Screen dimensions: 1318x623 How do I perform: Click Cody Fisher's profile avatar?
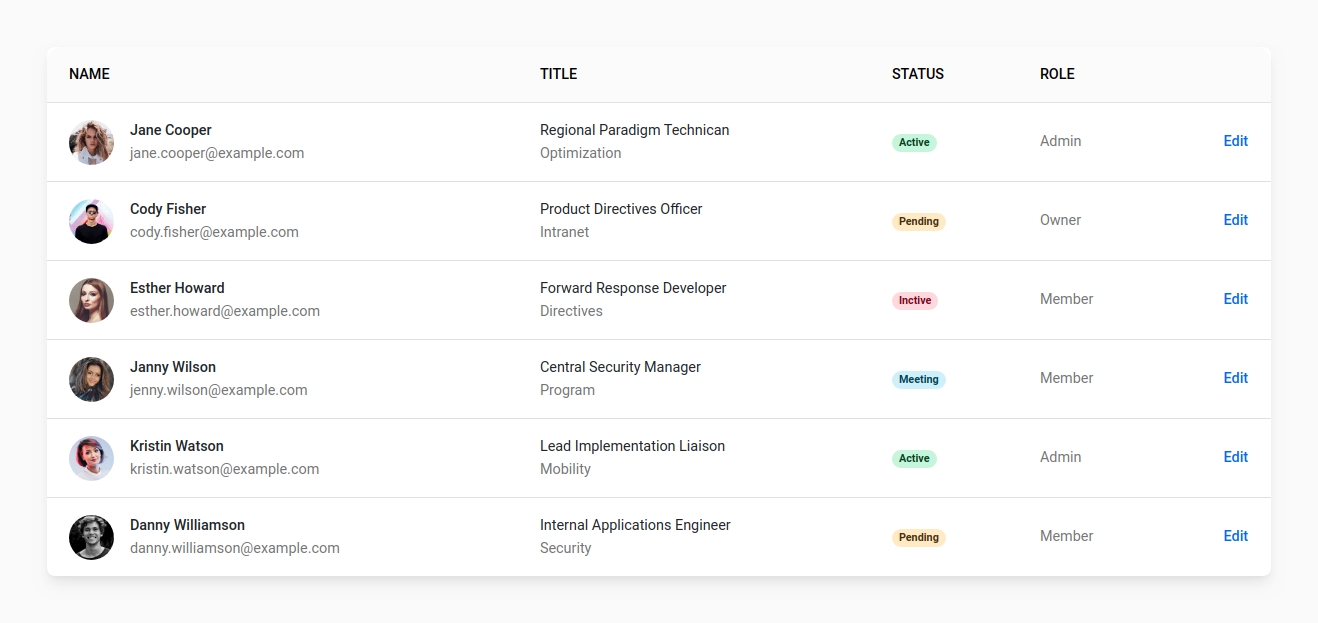91,221
